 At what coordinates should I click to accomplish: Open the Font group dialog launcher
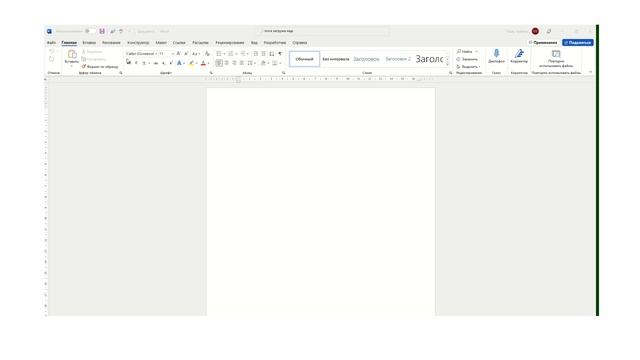click(211, 73)
